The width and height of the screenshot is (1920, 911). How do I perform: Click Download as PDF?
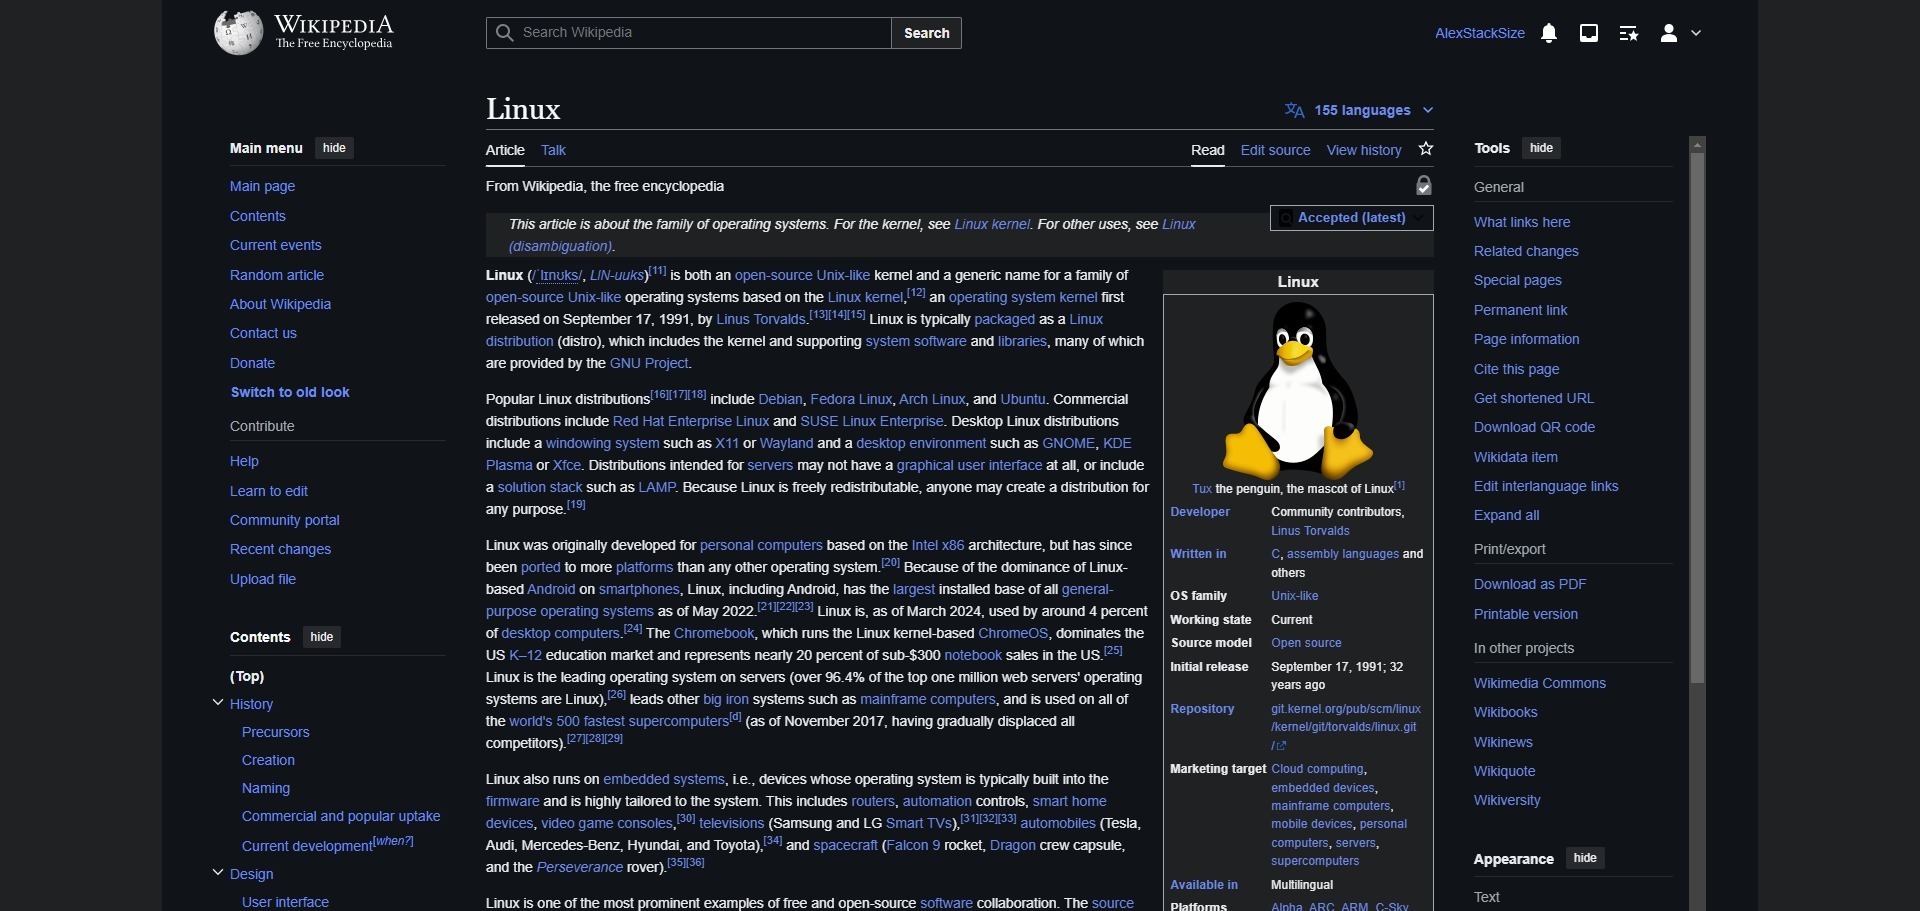[1530, 584]
